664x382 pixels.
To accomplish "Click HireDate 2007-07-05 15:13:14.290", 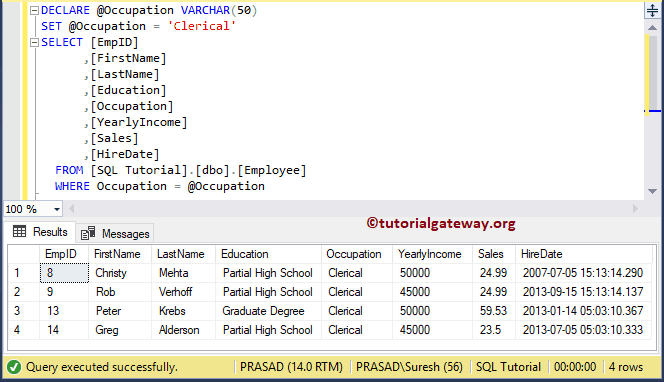I will 584,273.
